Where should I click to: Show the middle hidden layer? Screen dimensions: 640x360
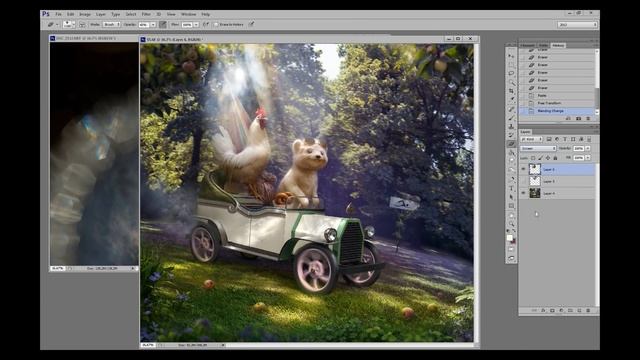pyautogui.click(x=523, y=181)
